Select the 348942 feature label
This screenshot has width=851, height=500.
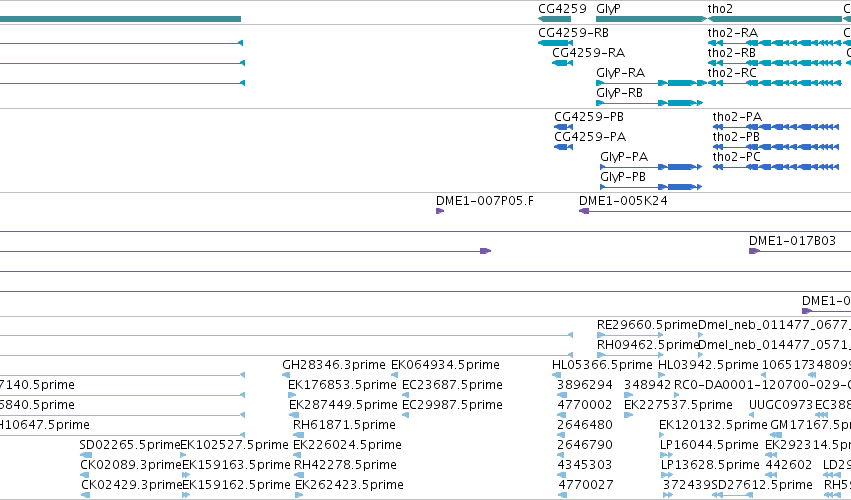click(x=647, y=385)
